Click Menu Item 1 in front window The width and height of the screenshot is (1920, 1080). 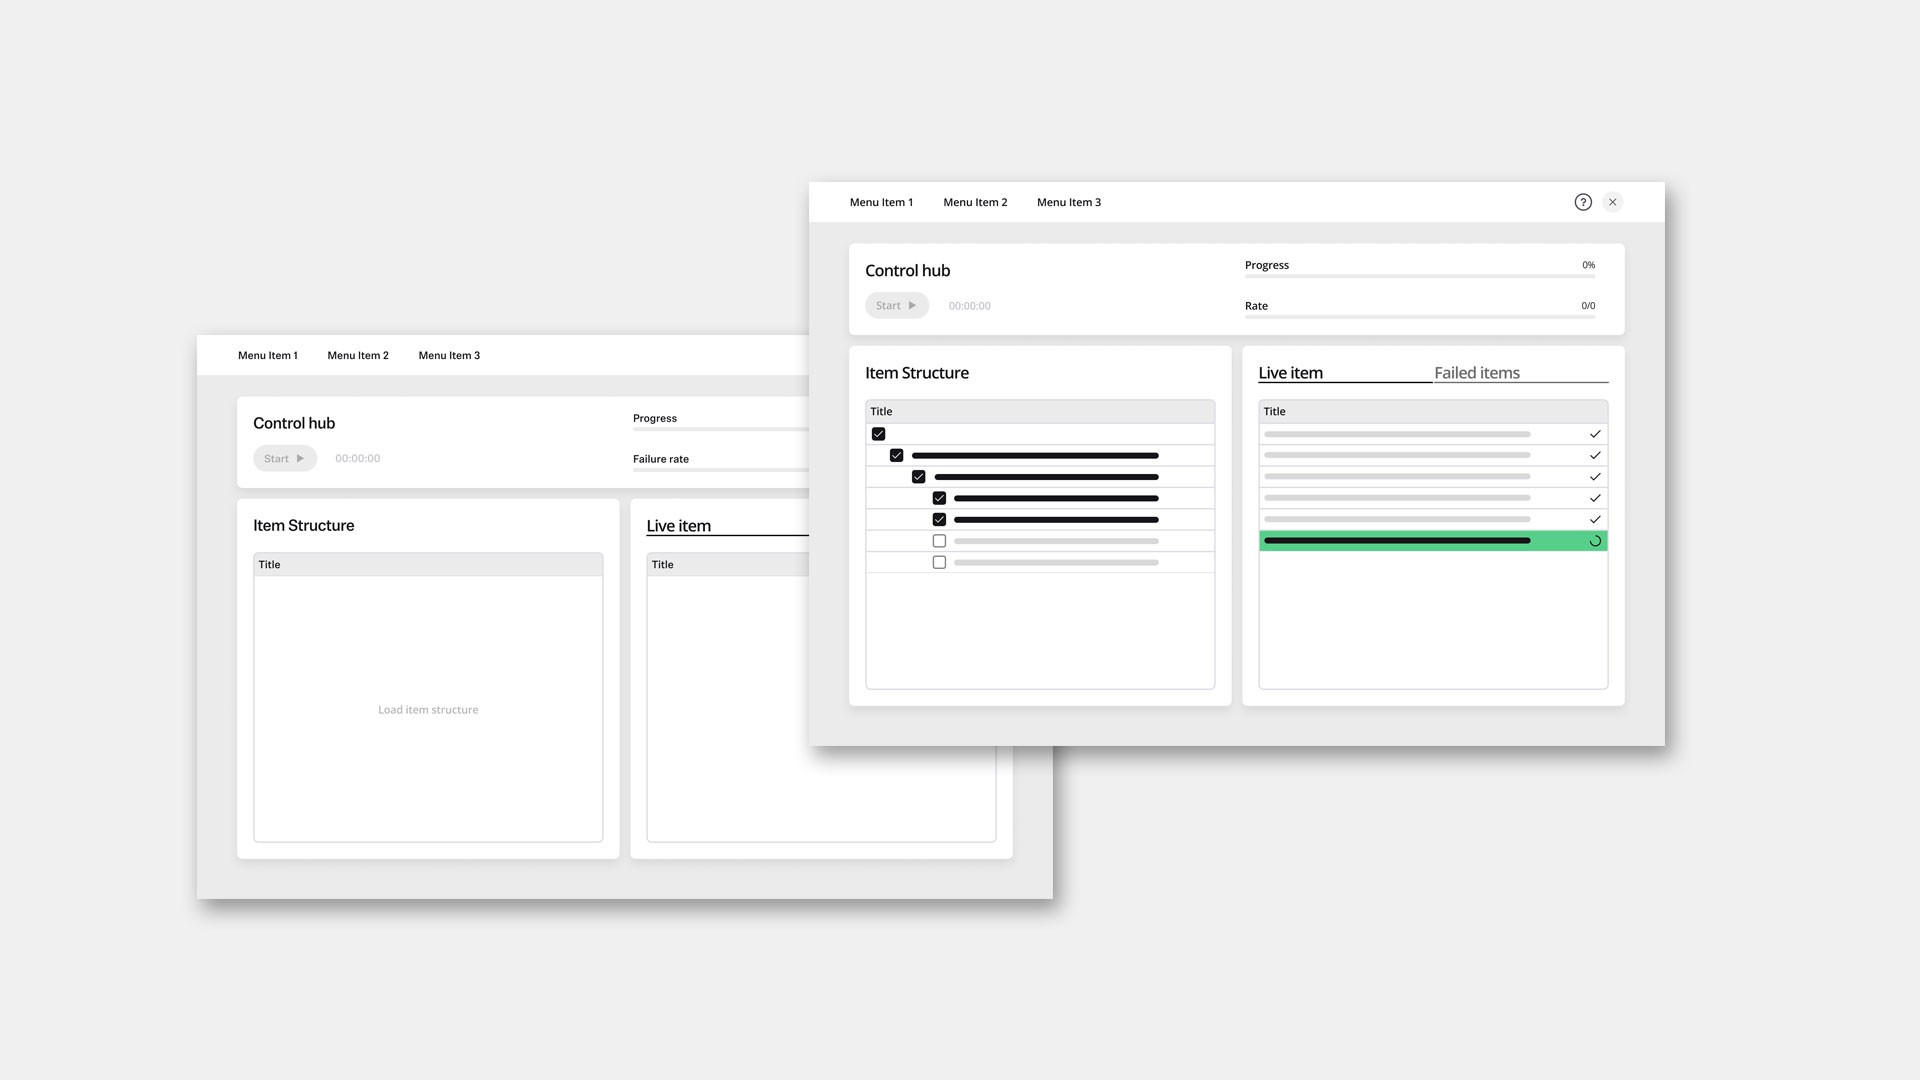click(x=881, y=202)
